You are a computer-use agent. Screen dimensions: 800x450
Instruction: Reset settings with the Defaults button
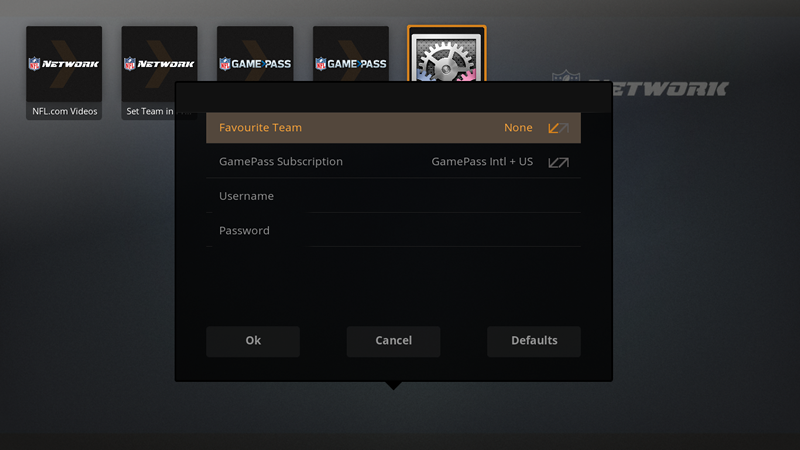click(534, 341)
